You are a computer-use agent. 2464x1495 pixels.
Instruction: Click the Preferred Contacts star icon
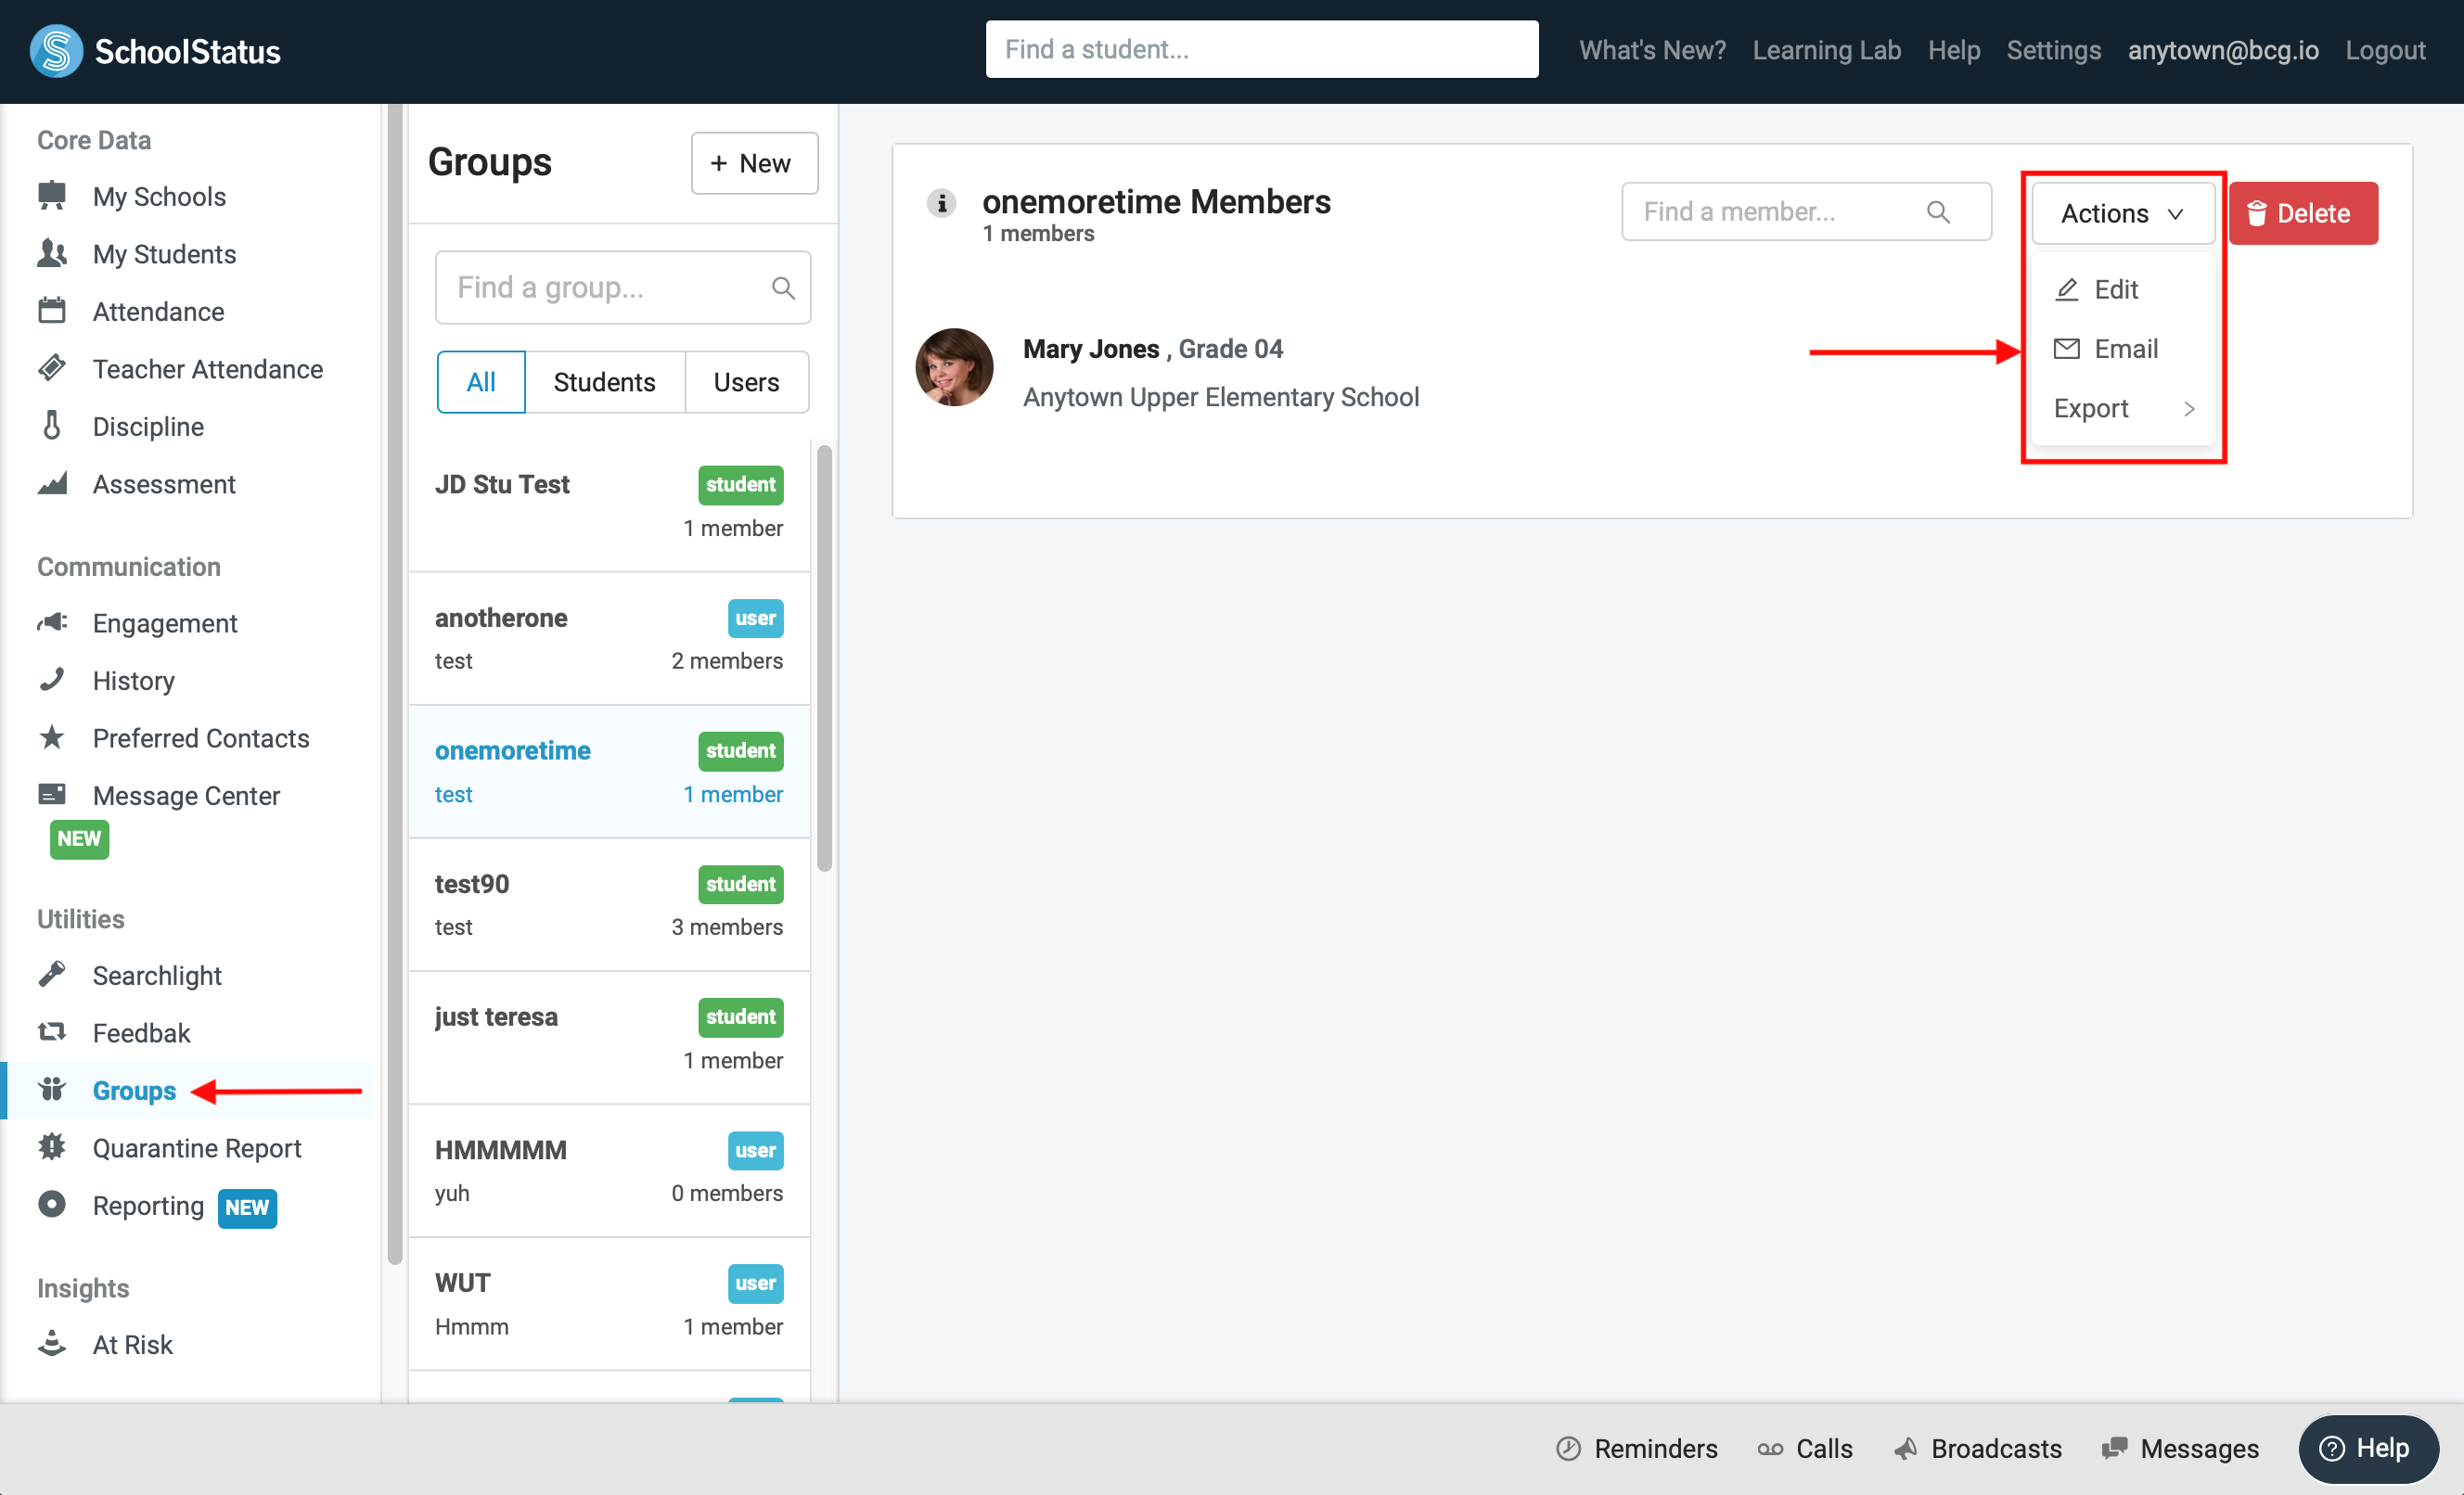click(52, 737)
